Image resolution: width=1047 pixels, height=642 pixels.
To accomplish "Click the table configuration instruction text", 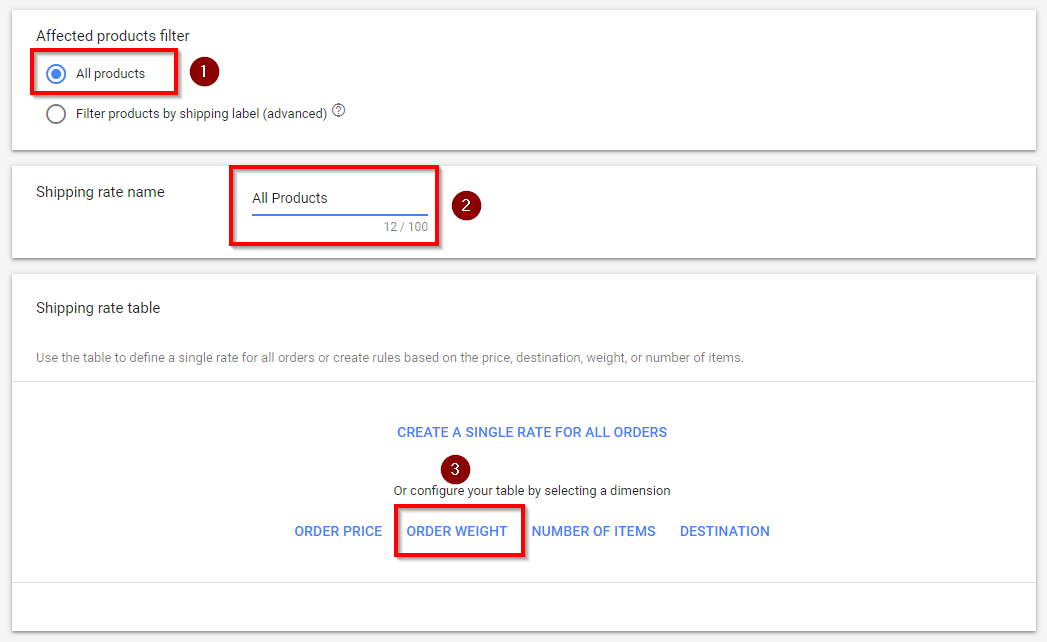I will point(532,493).
